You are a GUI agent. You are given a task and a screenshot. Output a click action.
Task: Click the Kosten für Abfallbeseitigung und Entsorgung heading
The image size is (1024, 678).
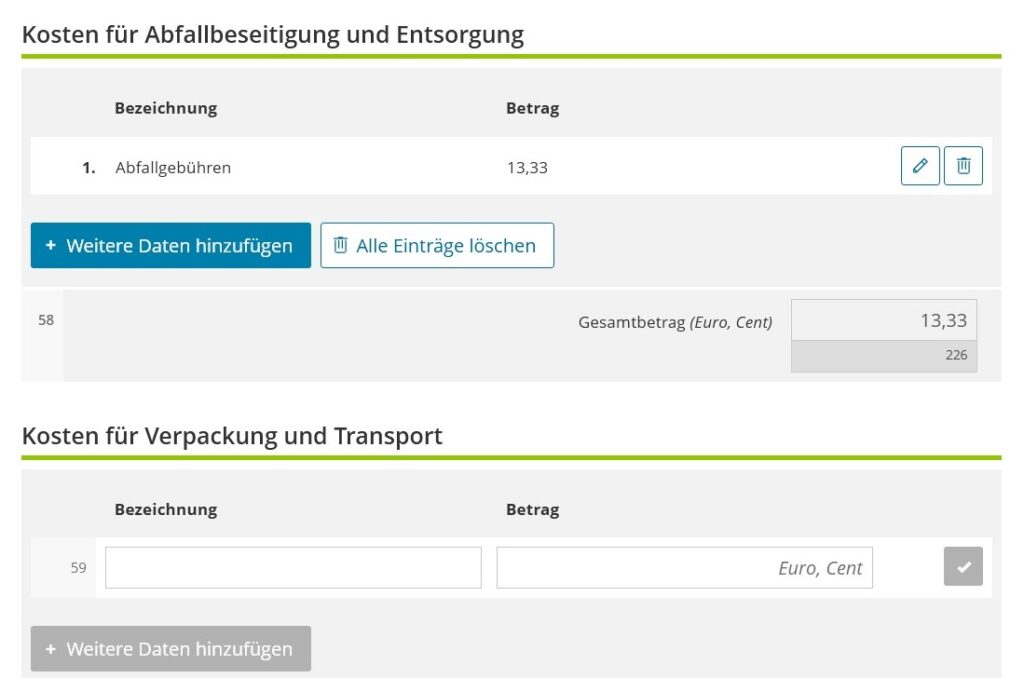(x=273, y=35)
